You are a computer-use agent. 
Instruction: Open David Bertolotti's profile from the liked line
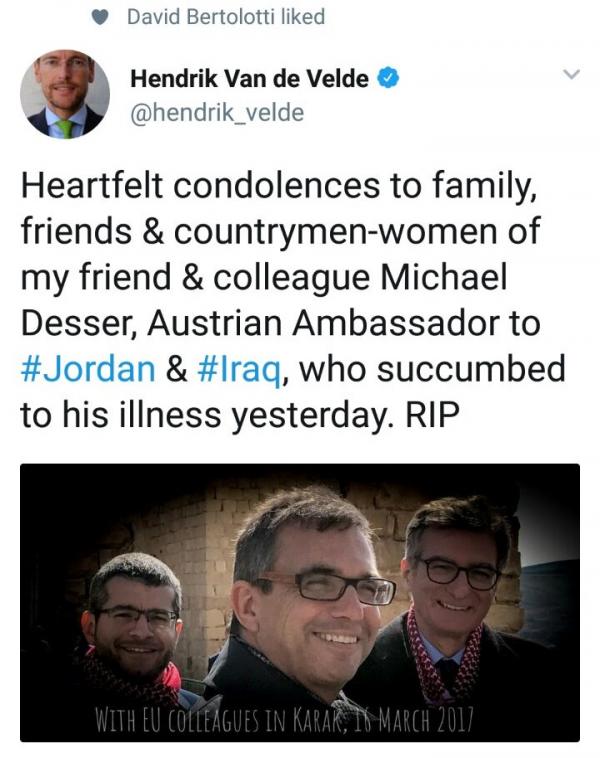pyautogui.click(x=201, y=17)
